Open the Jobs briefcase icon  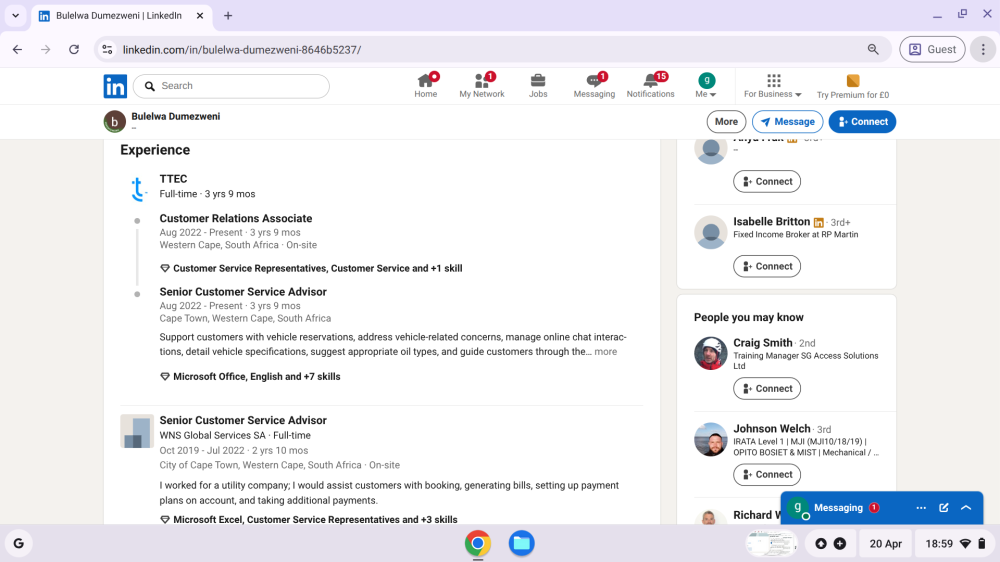tap(538, 85)
